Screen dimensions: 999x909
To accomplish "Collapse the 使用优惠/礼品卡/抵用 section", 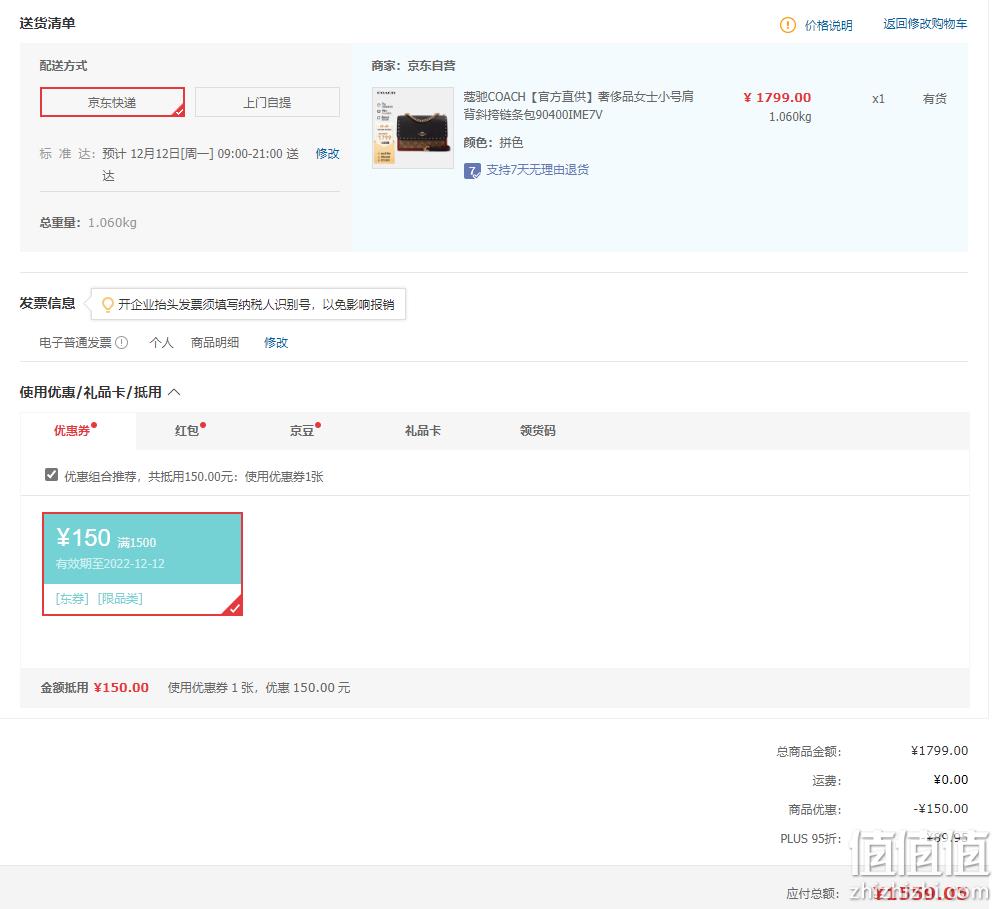I will (175, 392).
